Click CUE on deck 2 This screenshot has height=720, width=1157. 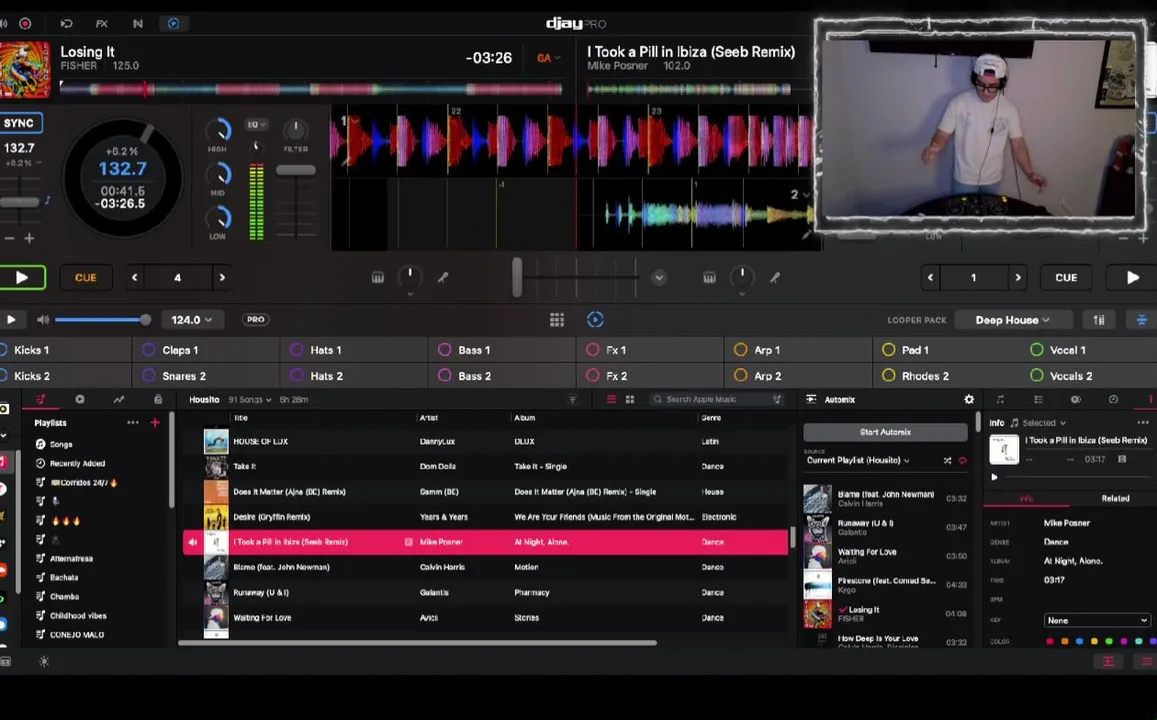[x=1066, y=277]
